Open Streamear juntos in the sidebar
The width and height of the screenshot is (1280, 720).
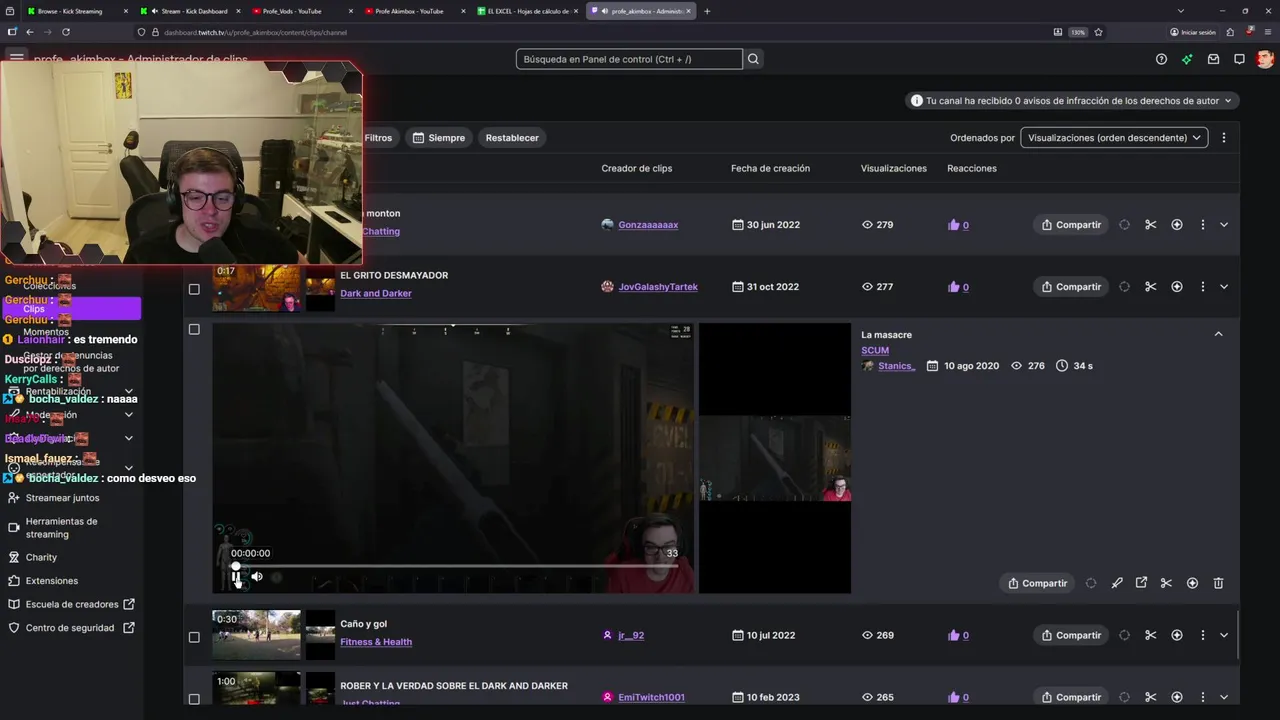pyautogui.click(x=62, y=498)
